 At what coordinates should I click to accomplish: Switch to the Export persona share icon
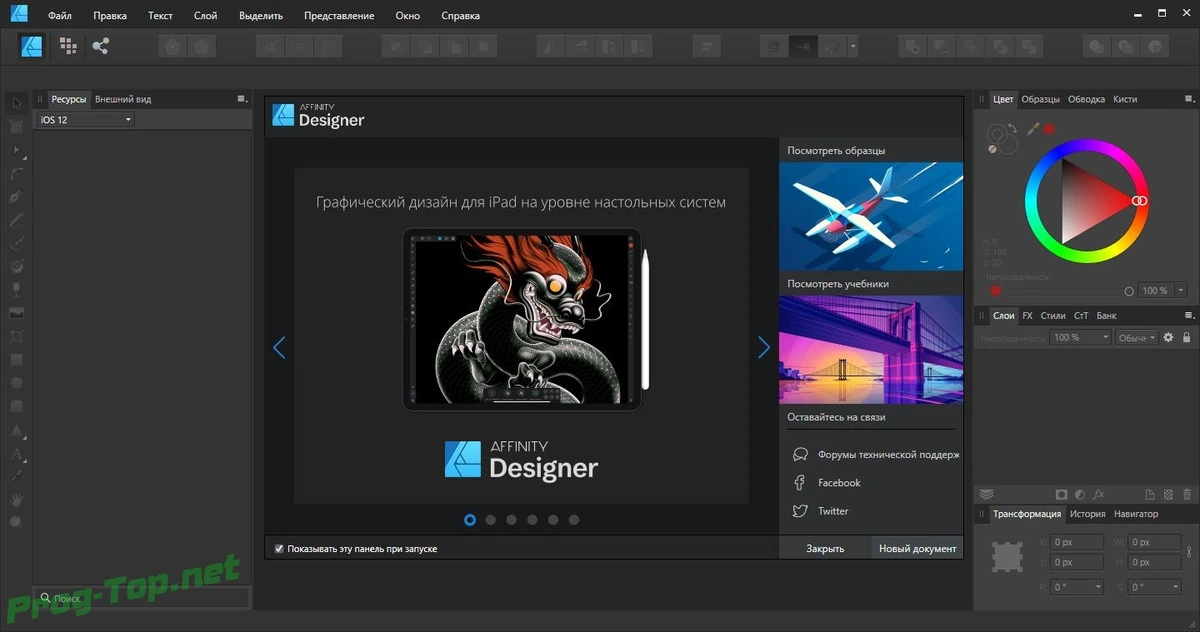tap(100, 45)
